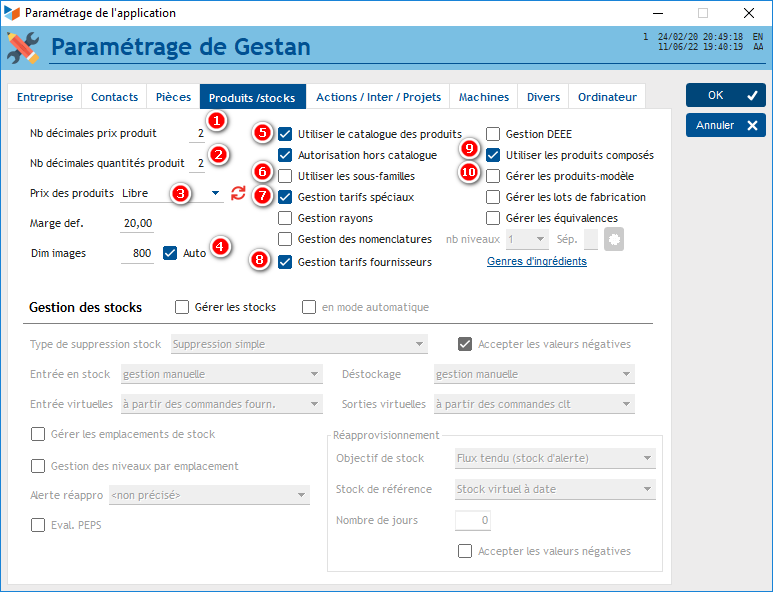Click the wrench and screwdriver header icon
Screen dimensions: 773x592
(23, 47)
